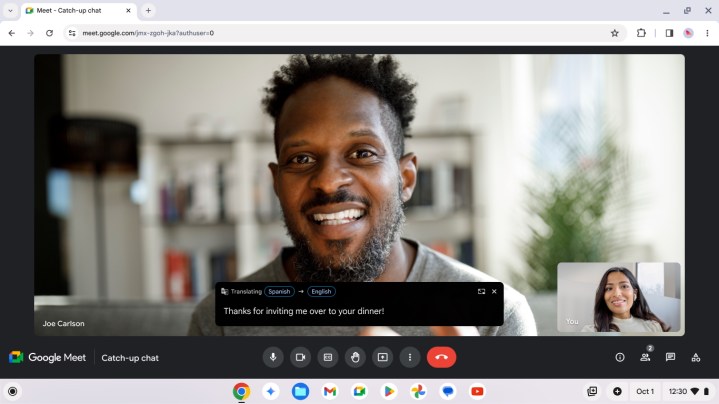
Task: Mute the microphone in Meet
Action: 273,357
